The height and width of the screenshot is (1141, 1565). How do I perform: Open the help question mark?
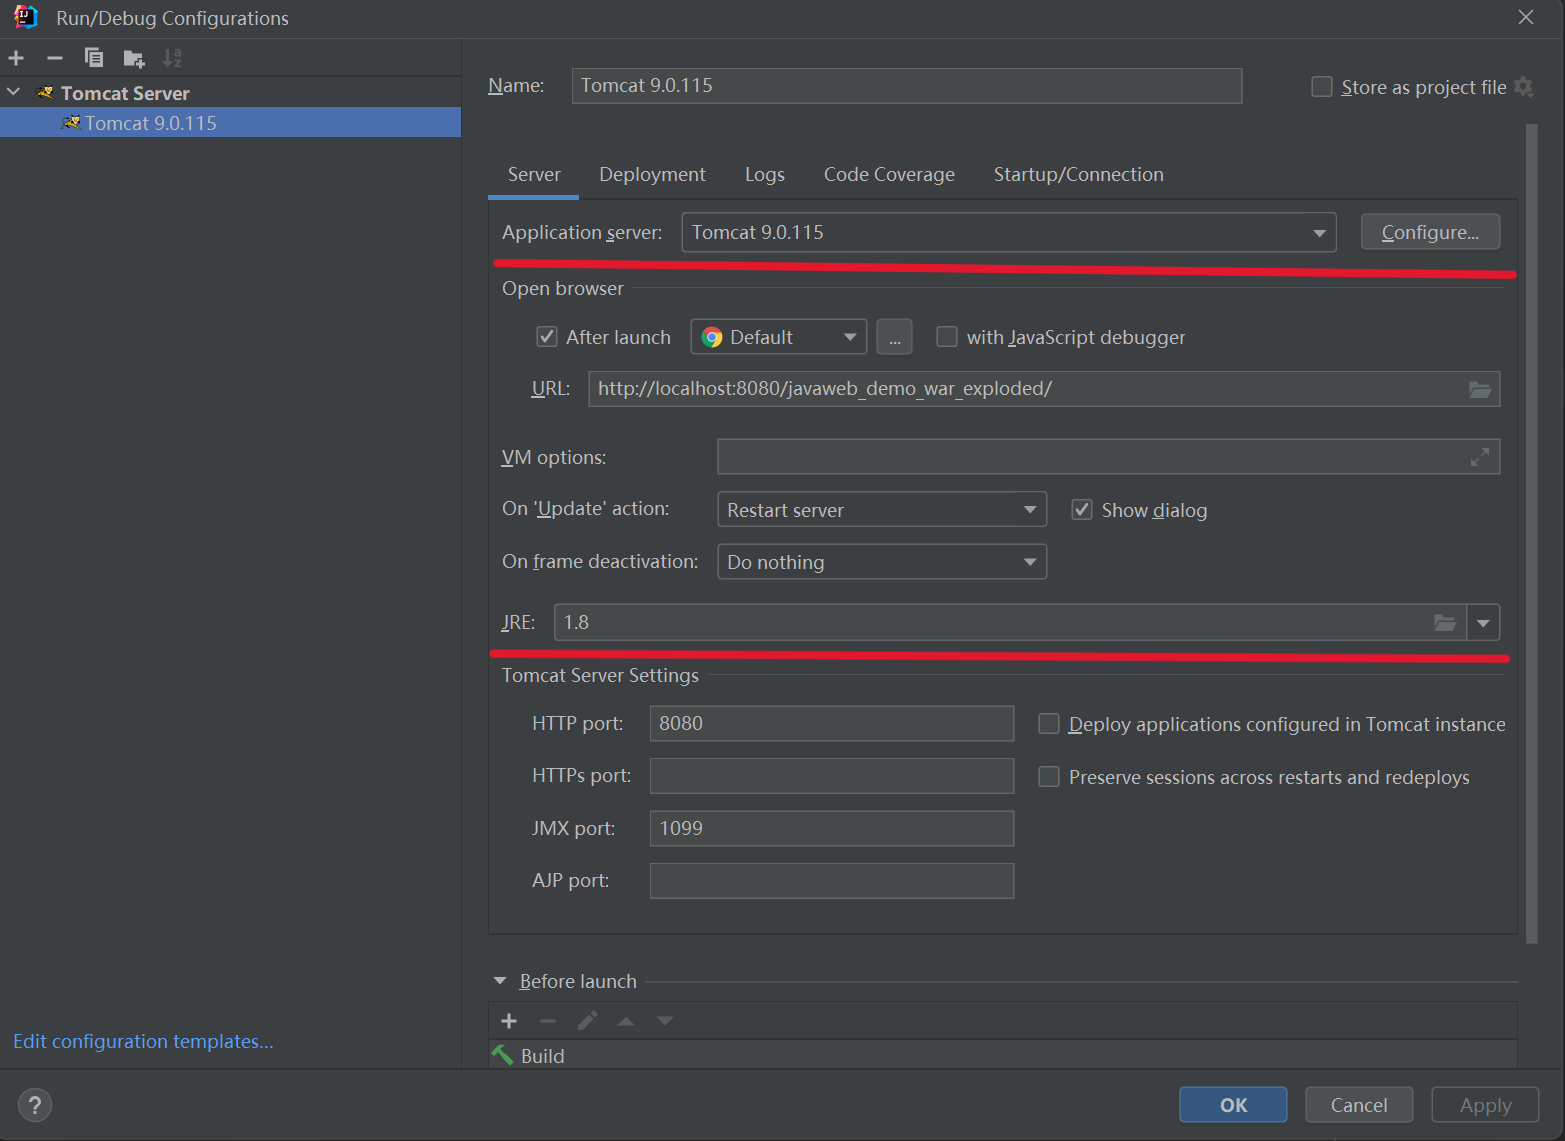click(35, 1105)
